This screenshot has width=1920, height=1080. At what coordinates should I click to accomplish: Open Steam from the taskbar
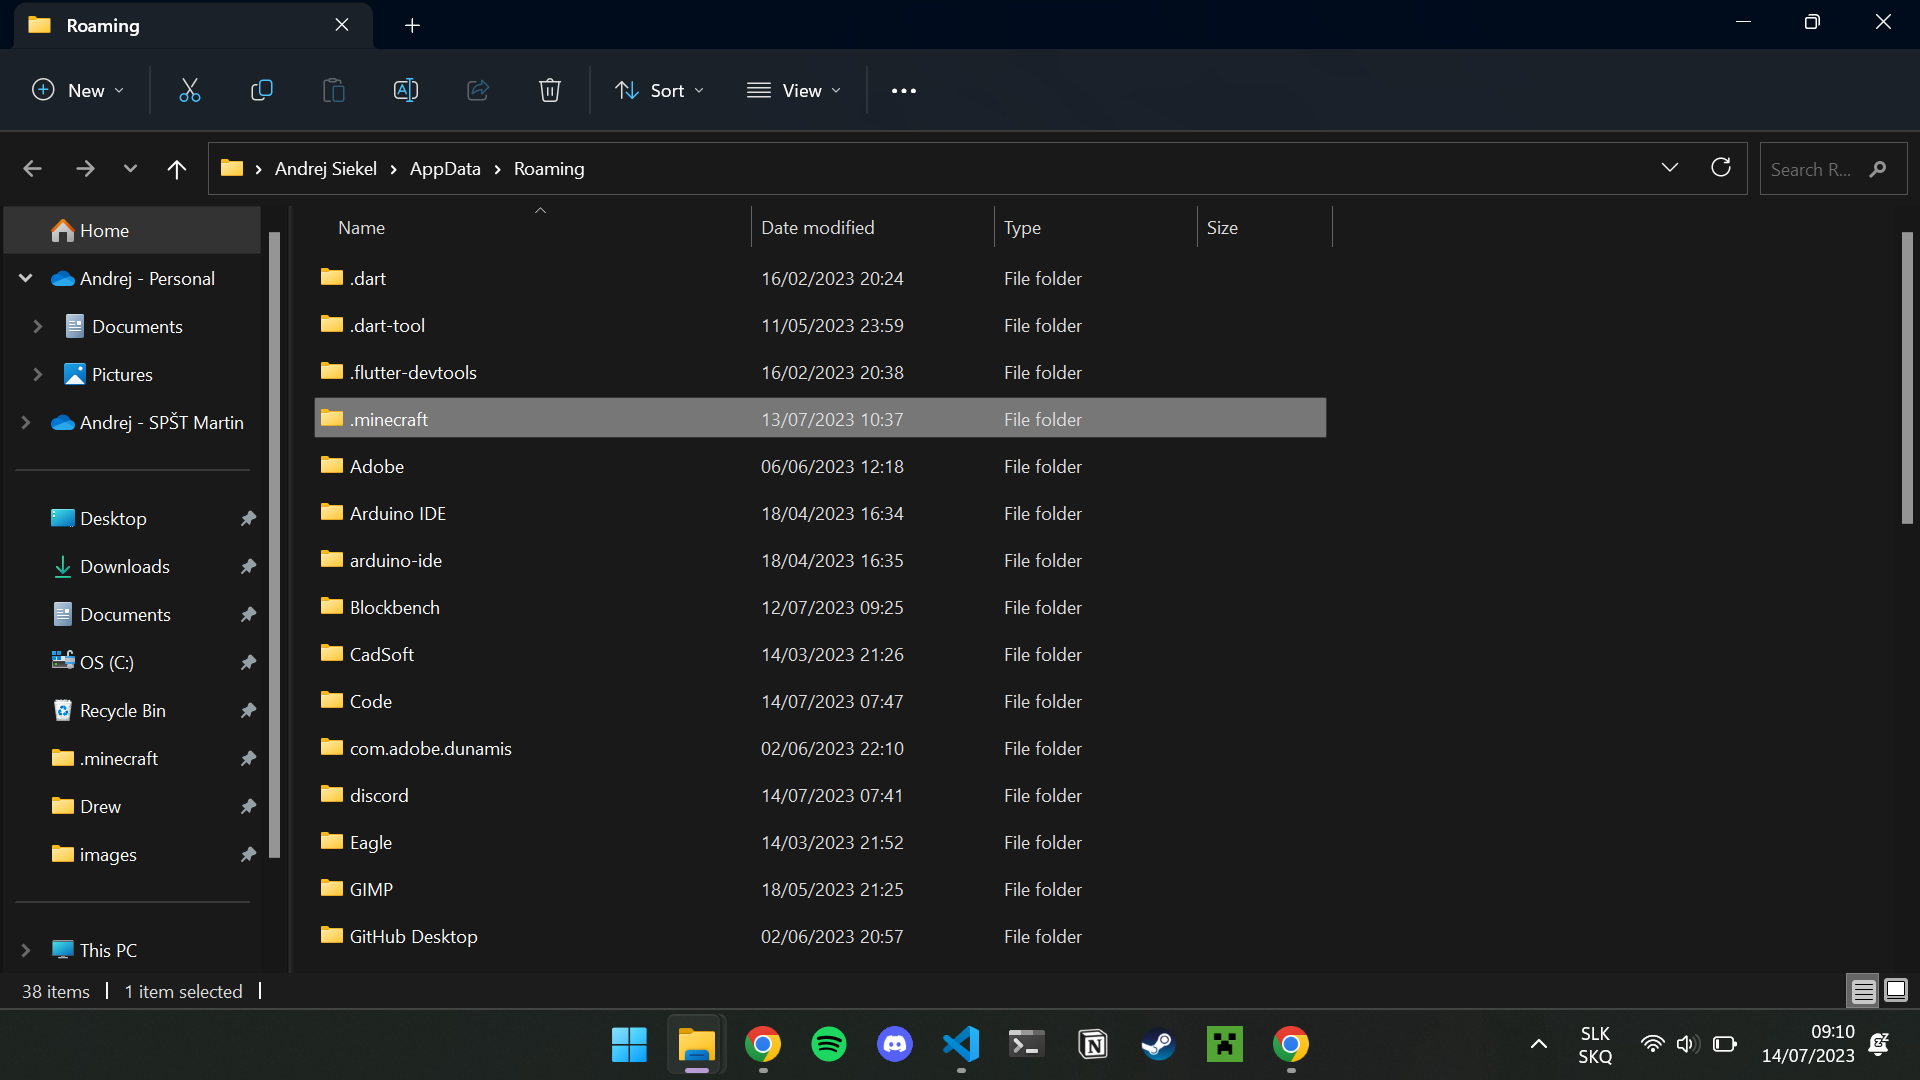(1159, 1045)
